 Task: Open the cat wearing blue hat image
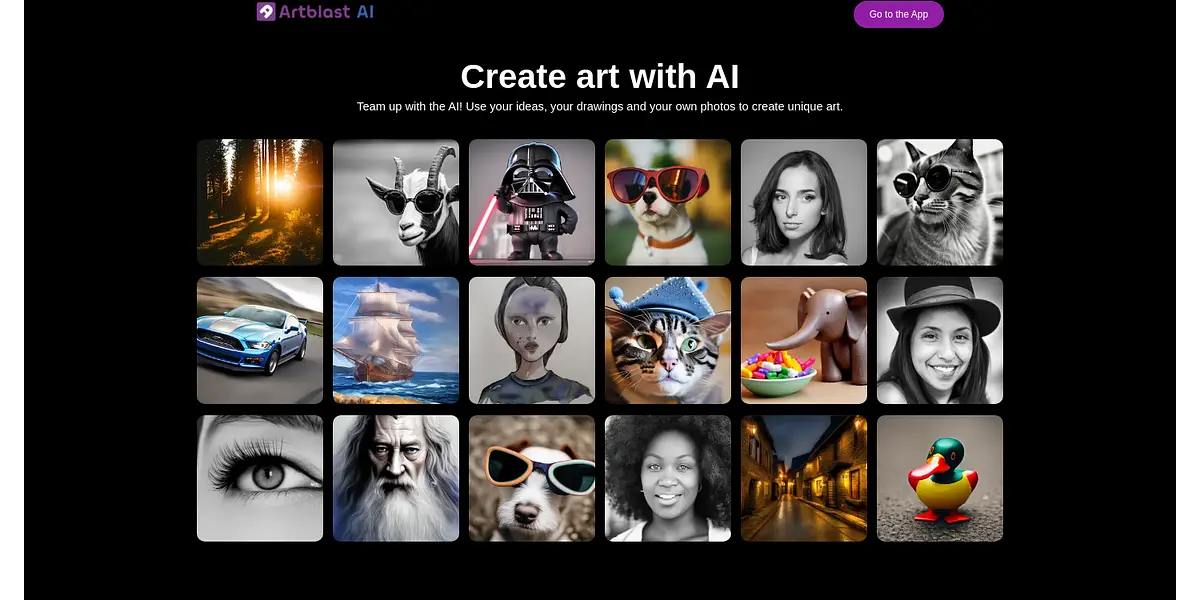668,340
